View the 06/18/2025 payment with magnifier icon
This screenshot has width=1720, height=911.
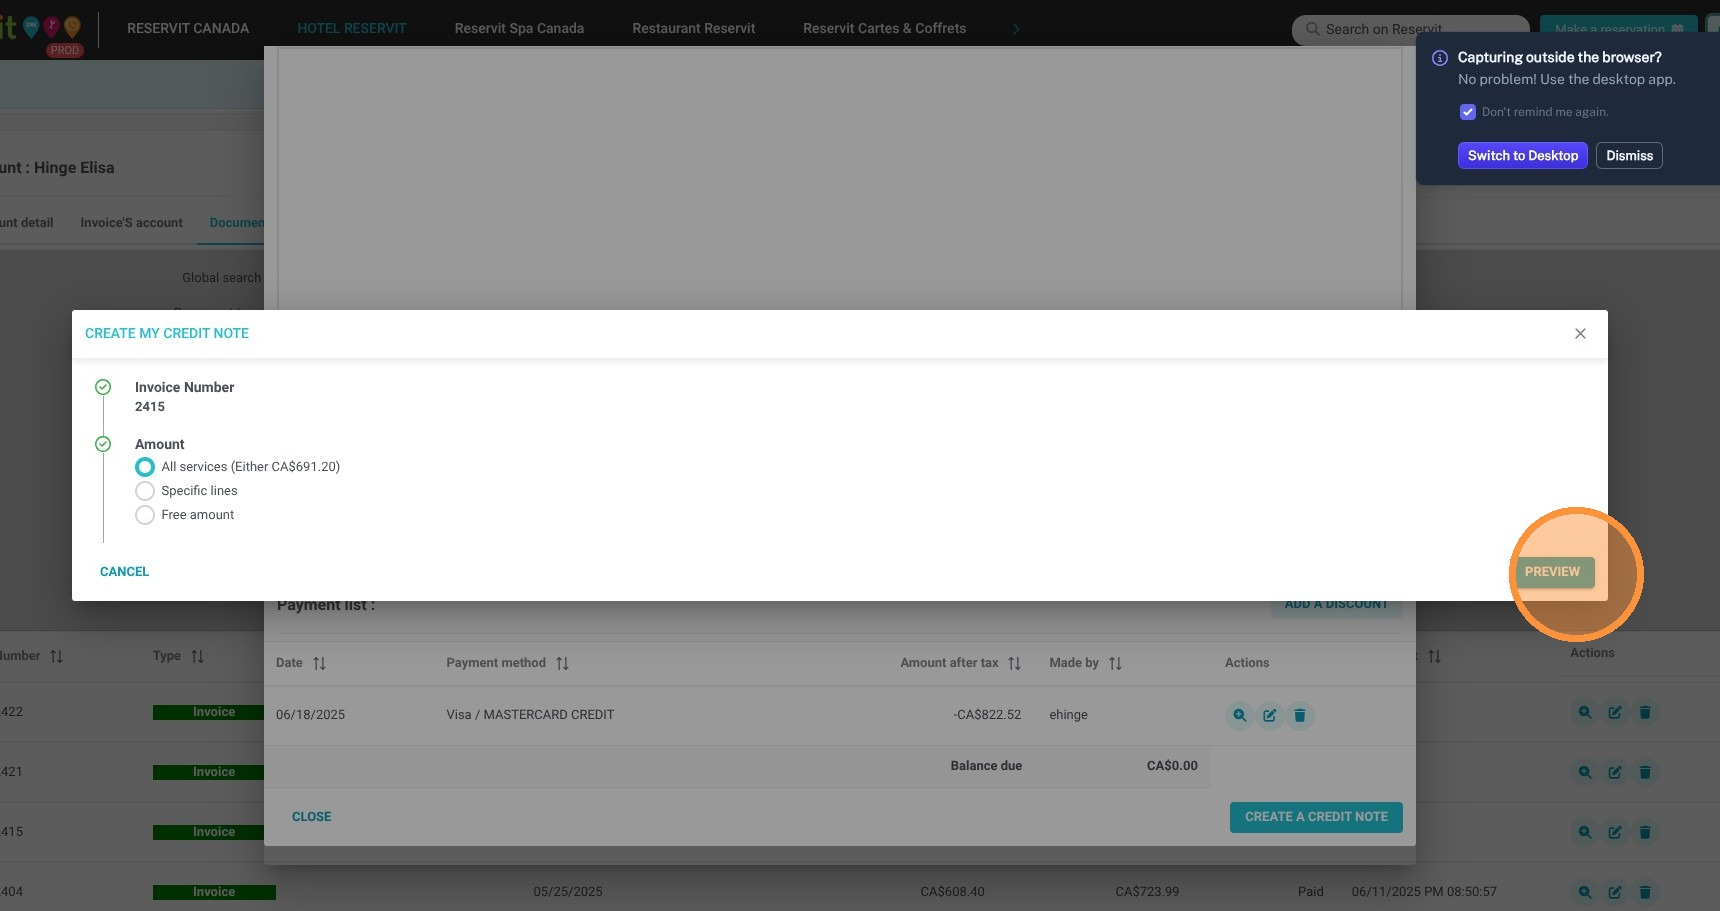tap(1239, 715)
